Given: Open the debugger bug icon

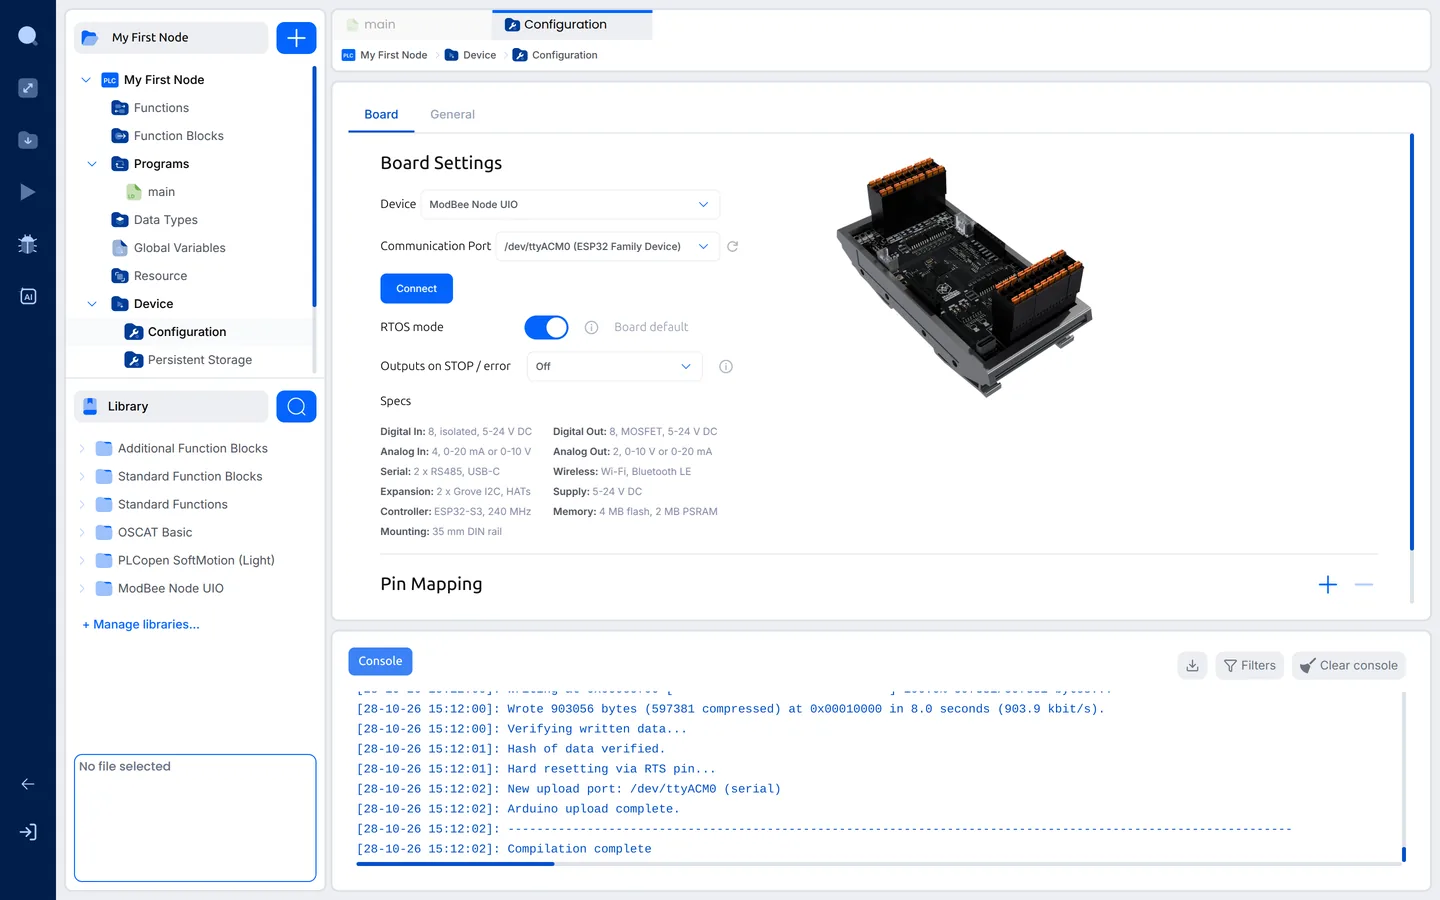Looking at the screenshot, I should 28,244.
